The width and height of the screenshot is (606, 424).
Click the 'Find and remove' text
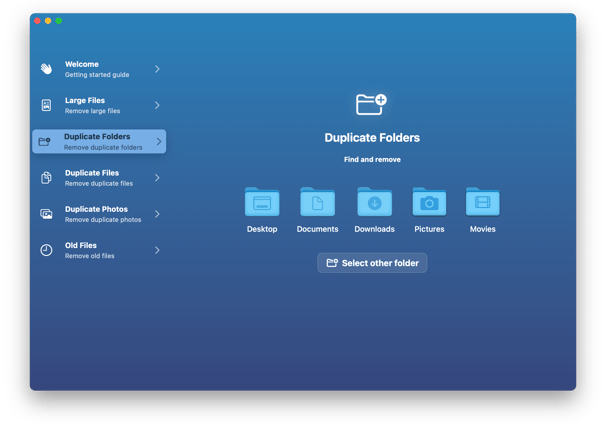(372, 160)
